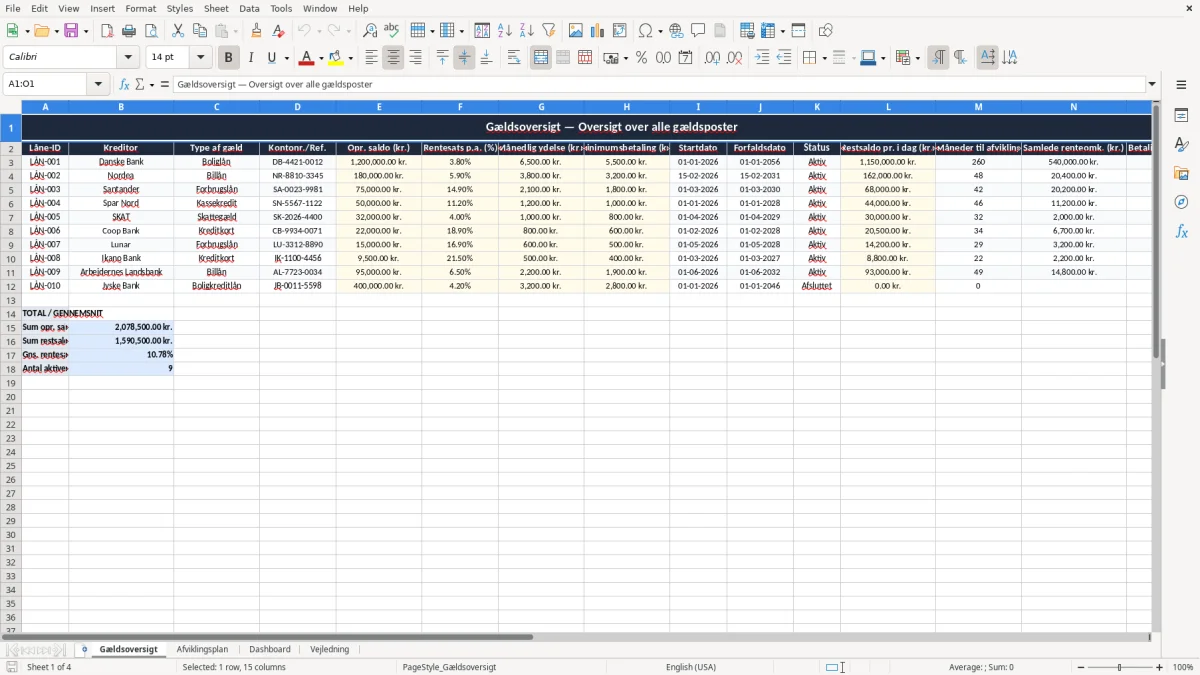This screenshot has width=1200, height=675.
Task: Open Find & Replace
Action: pos(370,31)
